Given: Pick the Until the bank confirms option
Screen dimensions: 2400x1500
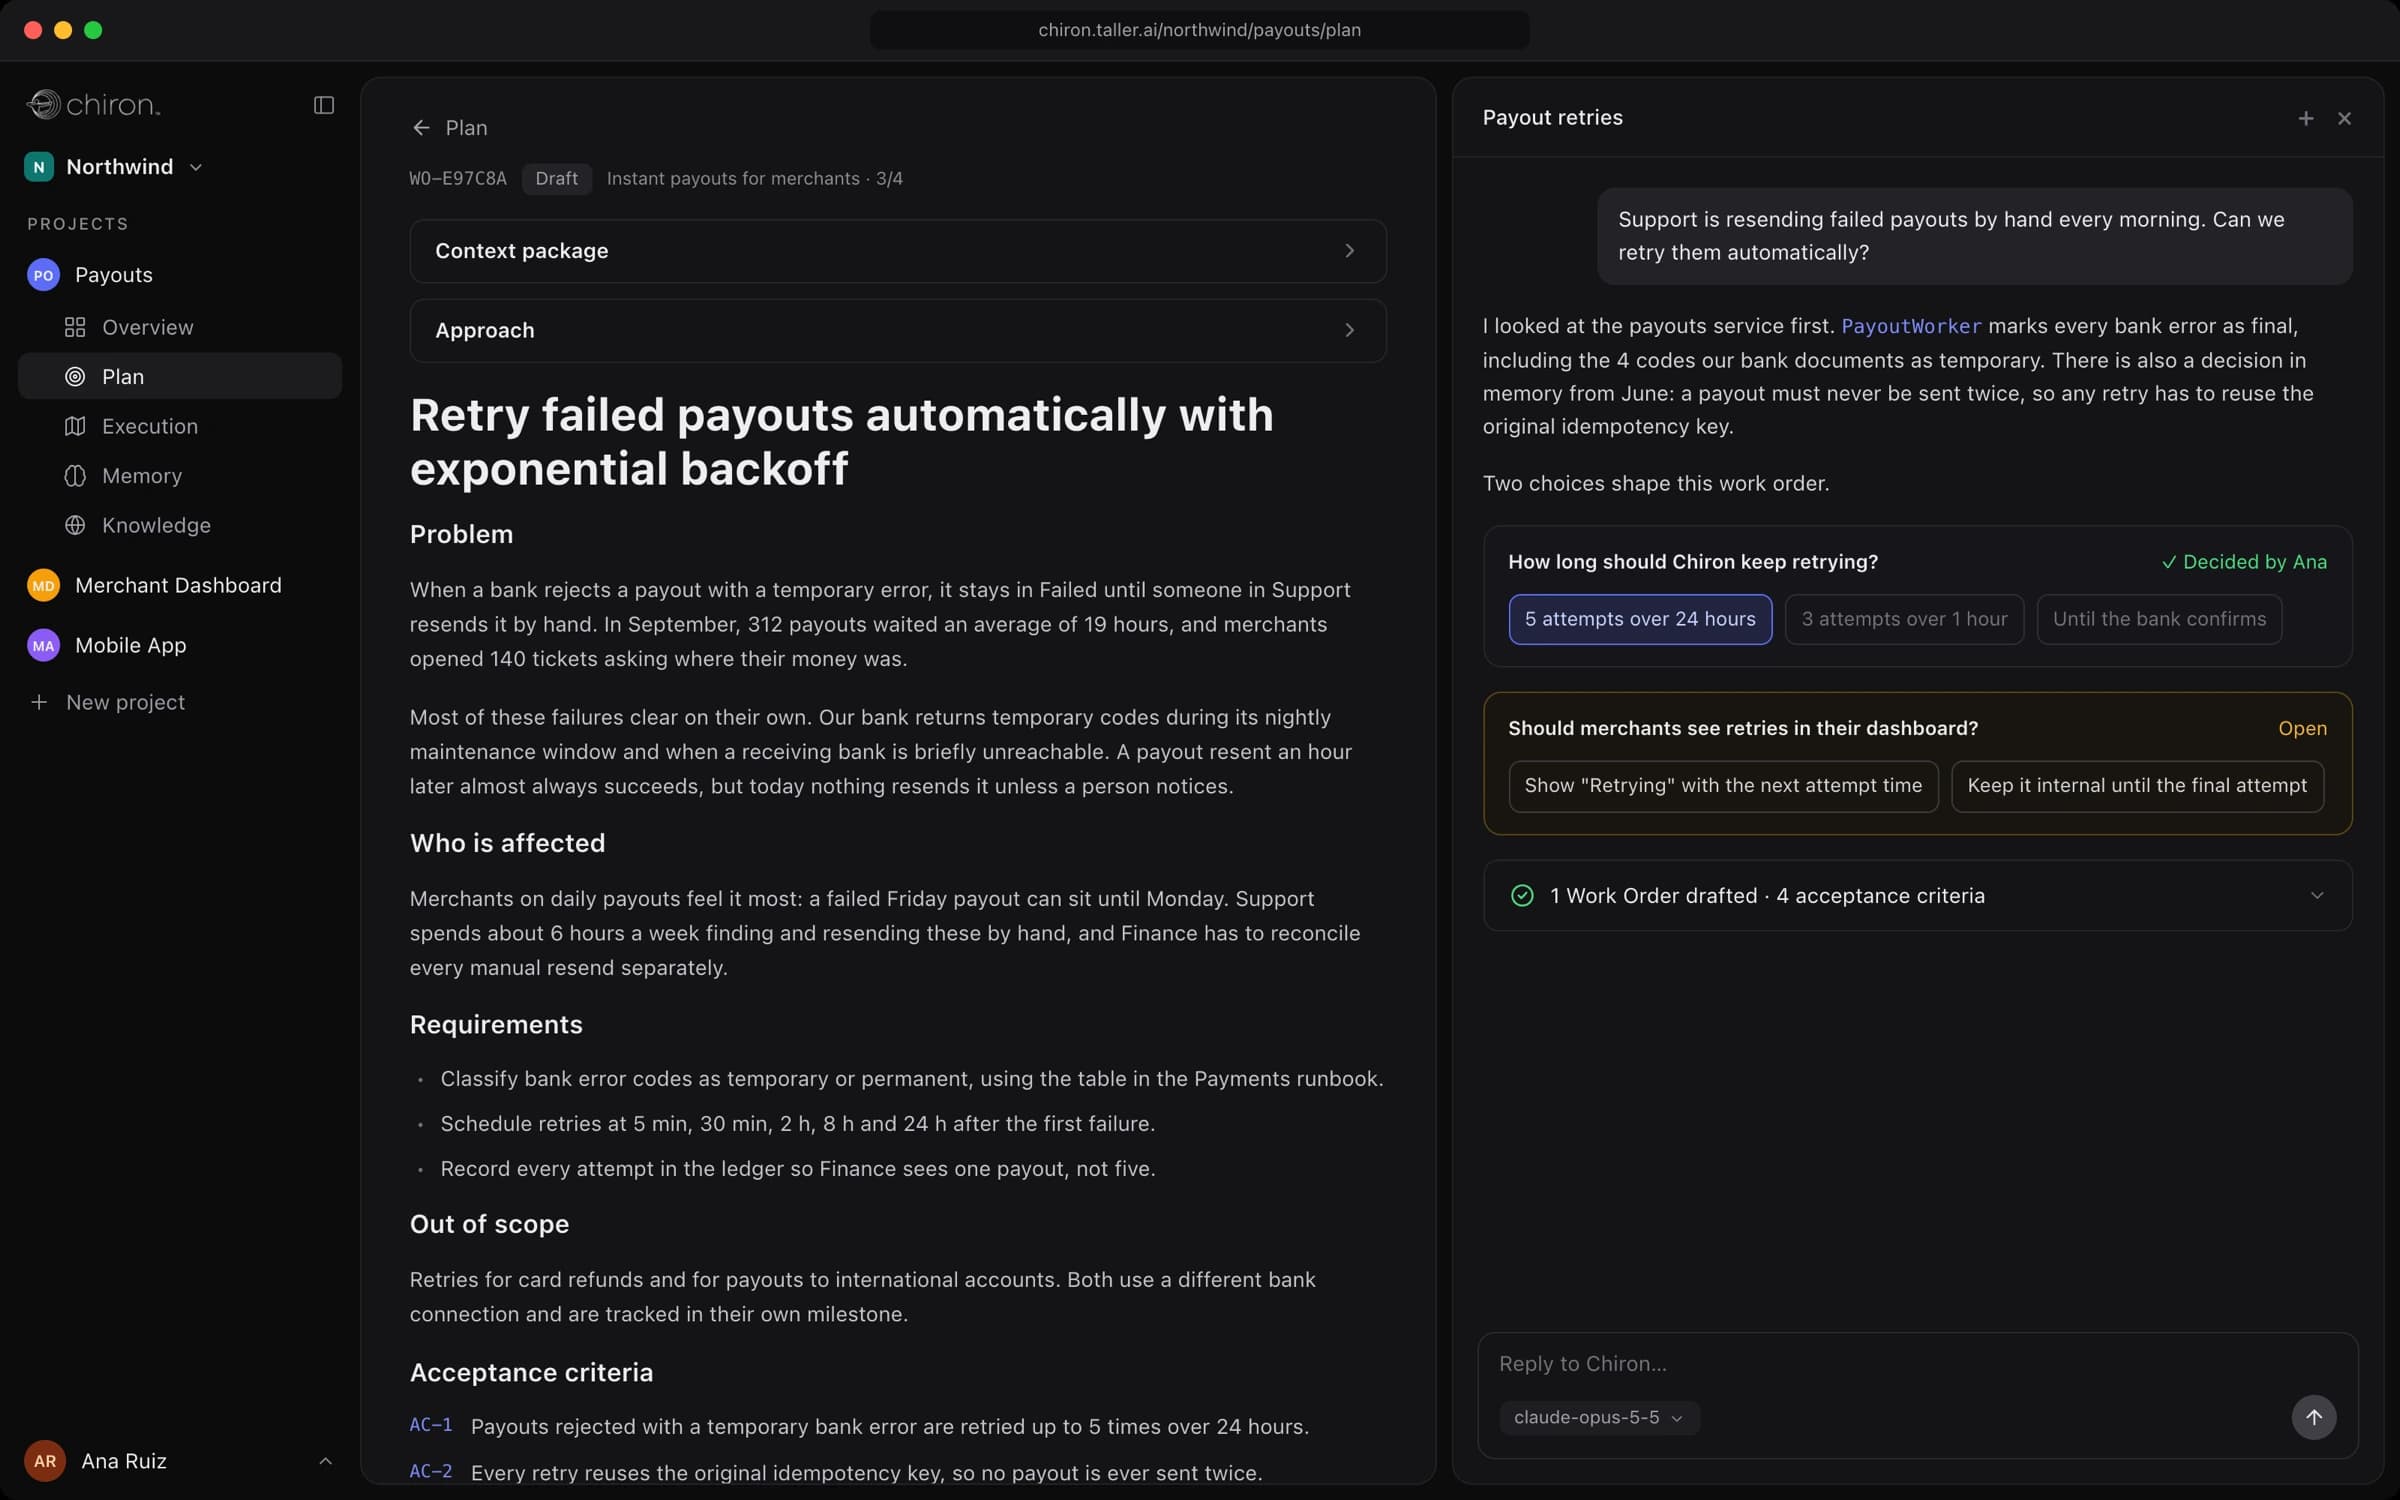Looking at the screenshot, I should click(x=2159, y=619).
